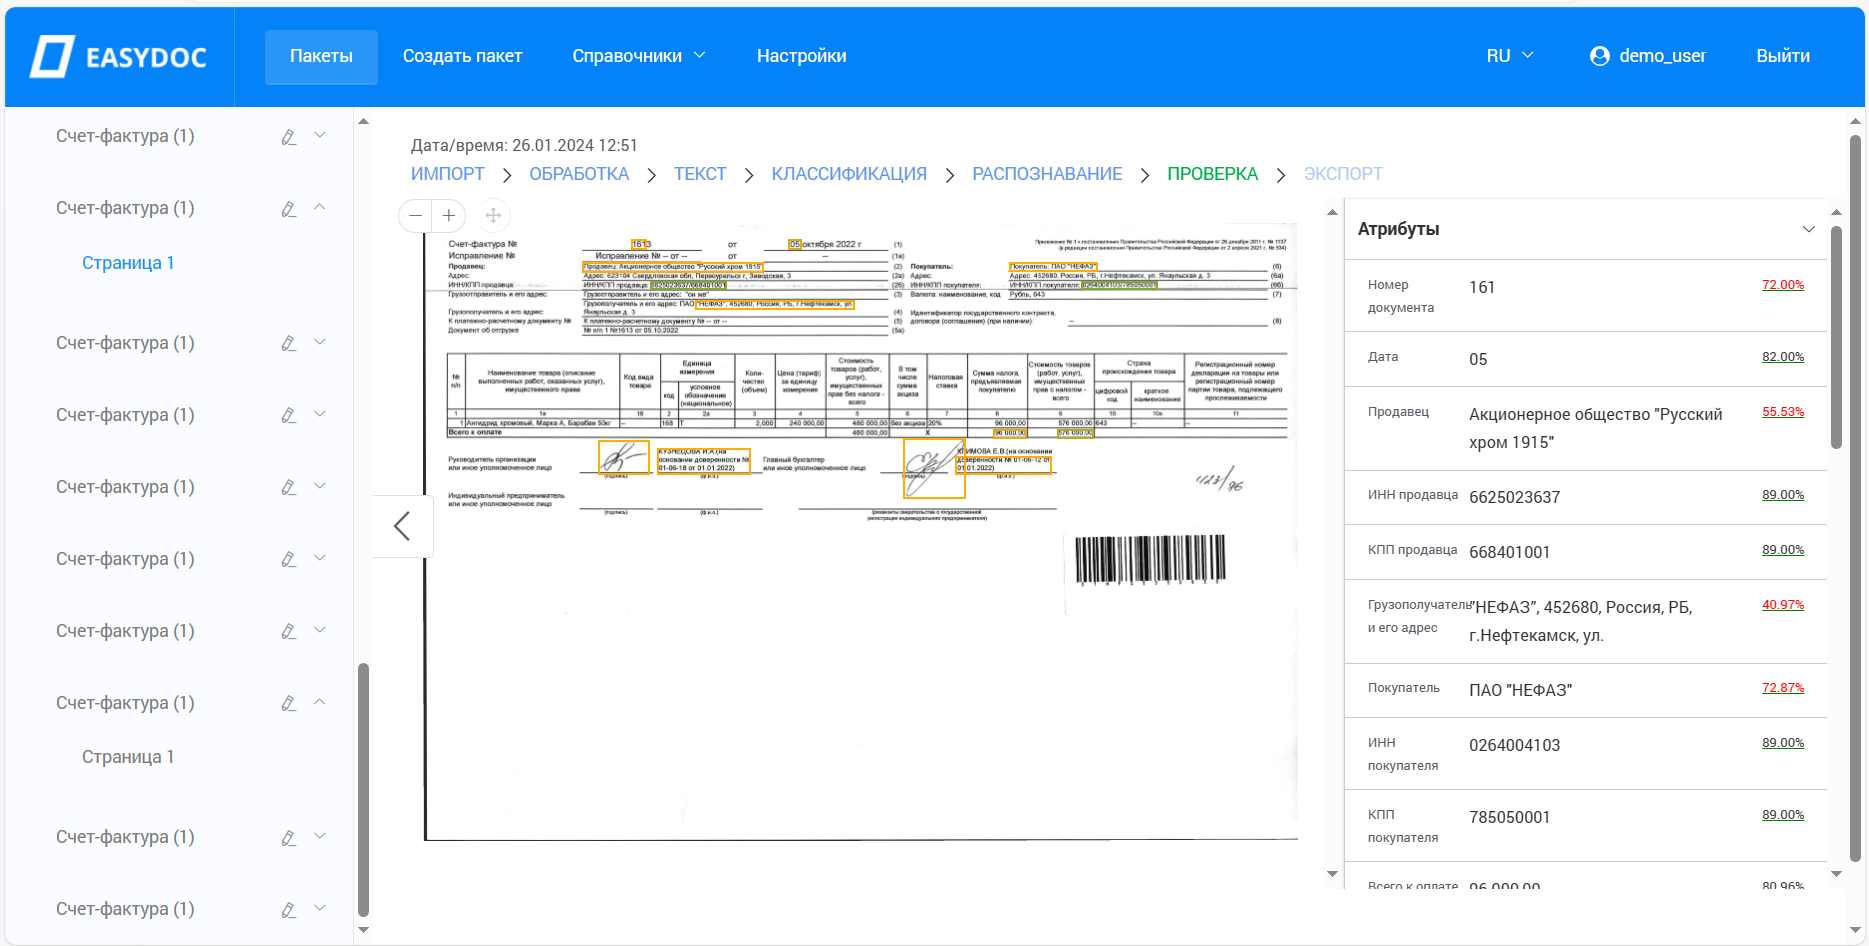Click the edit pencil beside the last Счет-фактура

(x=288, y=909)
